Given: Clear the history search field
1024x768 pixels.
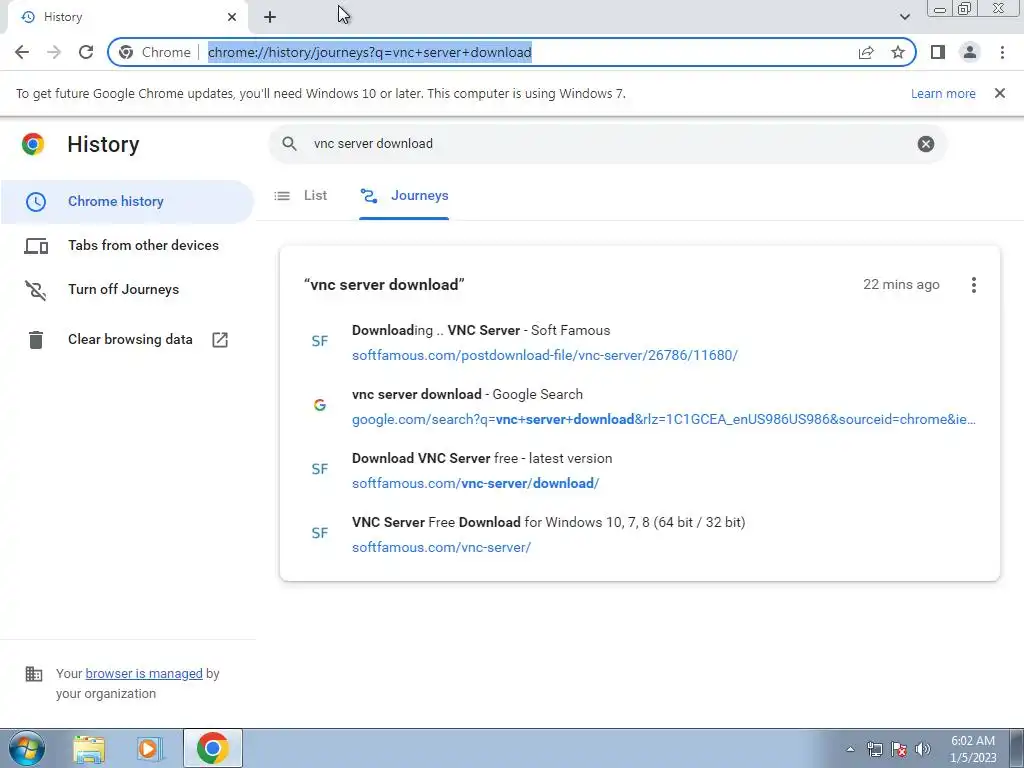Looking at the screenshot, I should tap(925, 144).
